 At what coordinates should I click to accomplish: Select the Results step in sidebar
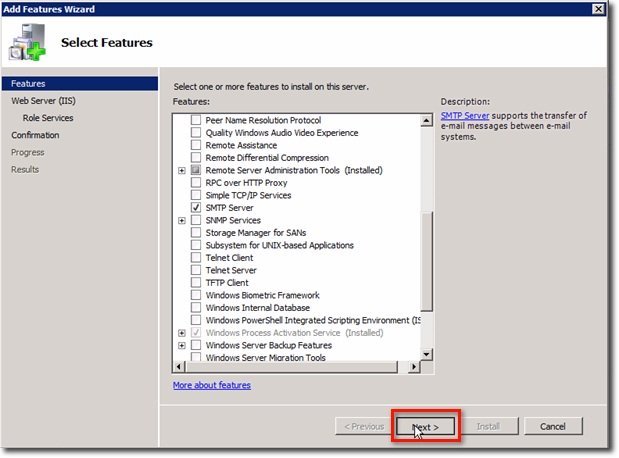coord(25,169)
